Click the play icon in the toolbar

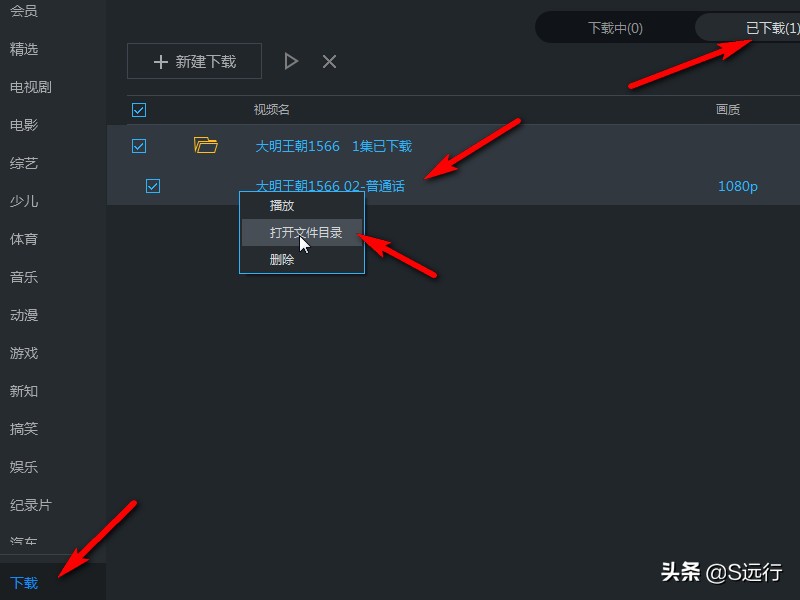coord(291,61)
